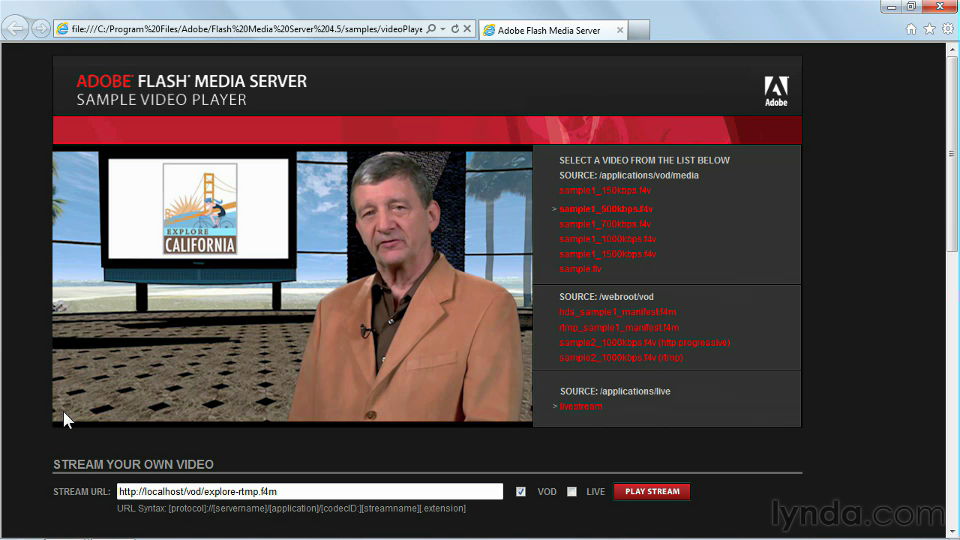Open rtmp_sample1_manifest.f4m stream

point(618,328)
